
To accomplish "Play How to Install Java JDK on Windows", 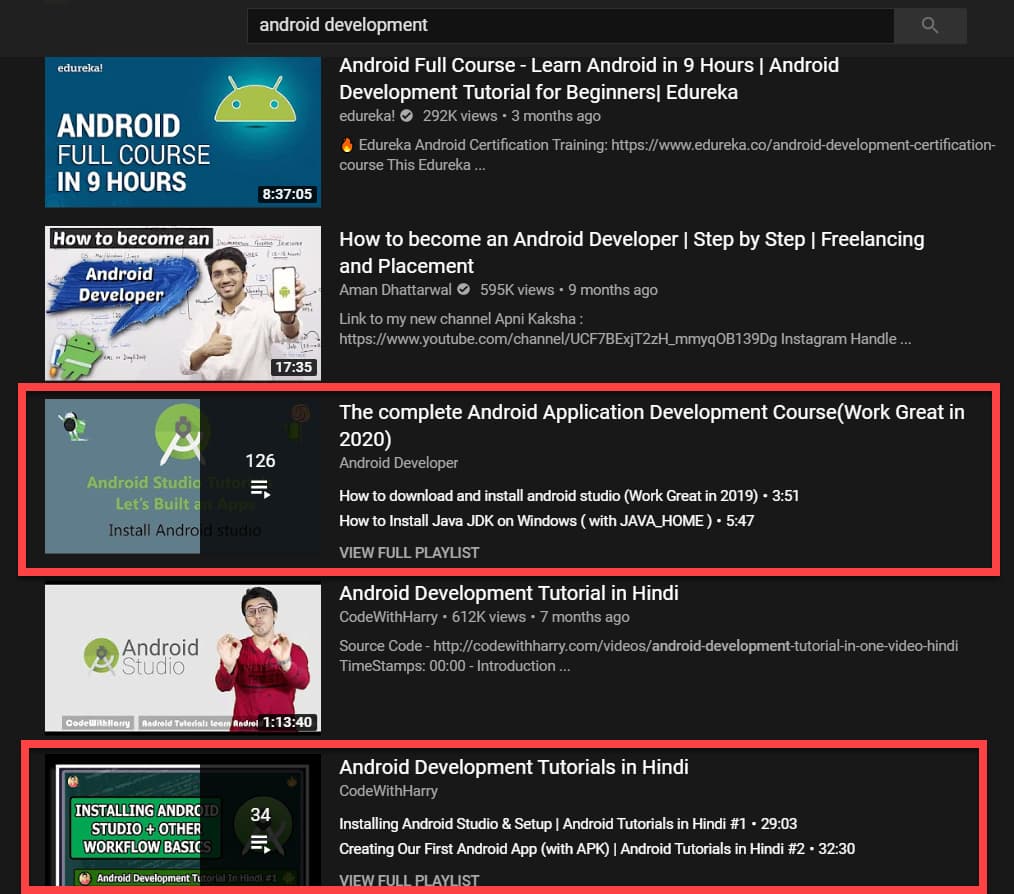I will tap(546, 521).
